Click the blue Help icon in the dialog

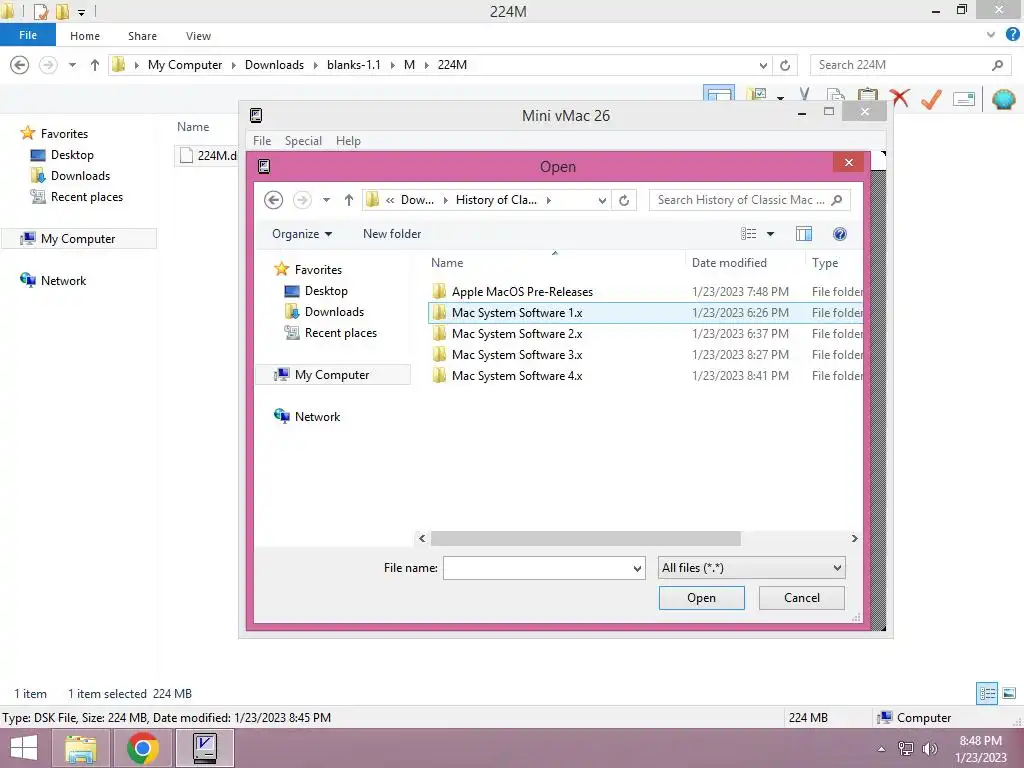point(840,234)
